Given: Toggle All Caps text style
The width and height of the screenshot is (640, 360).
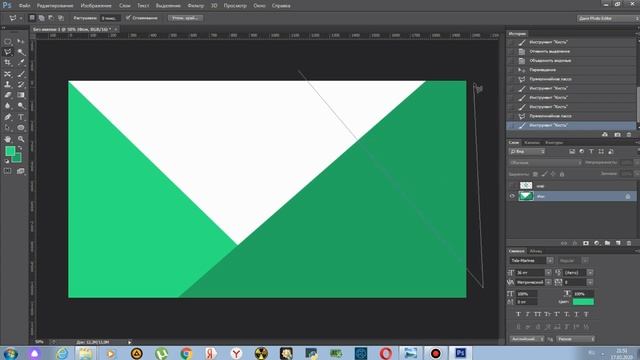Looking at the screenshot, I should point(538,314).
